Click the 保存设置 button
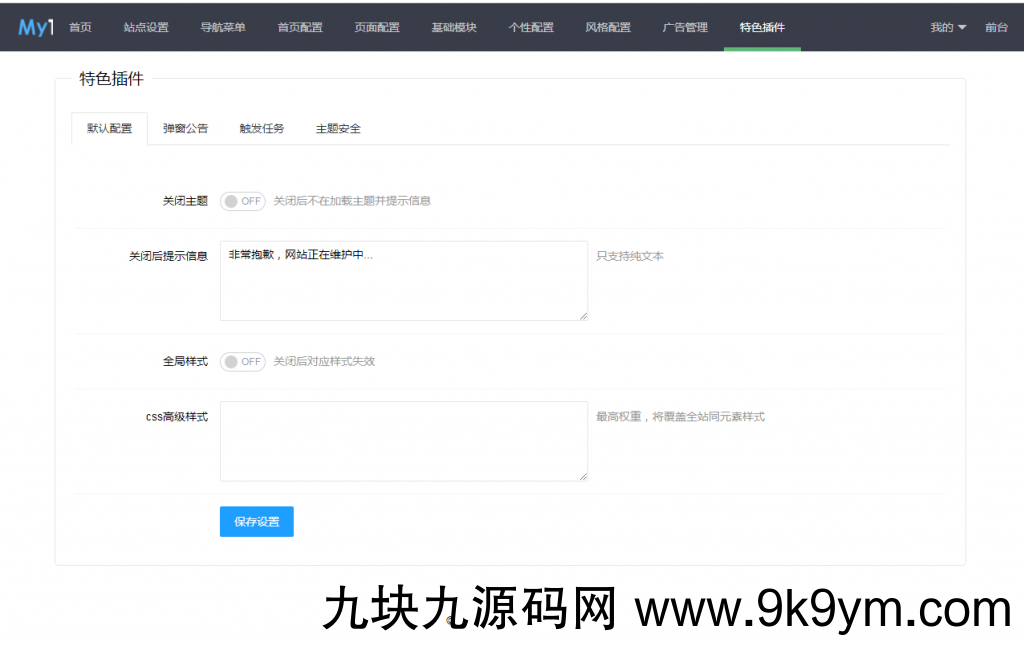The image size is (1024, 646). (256, 522)
